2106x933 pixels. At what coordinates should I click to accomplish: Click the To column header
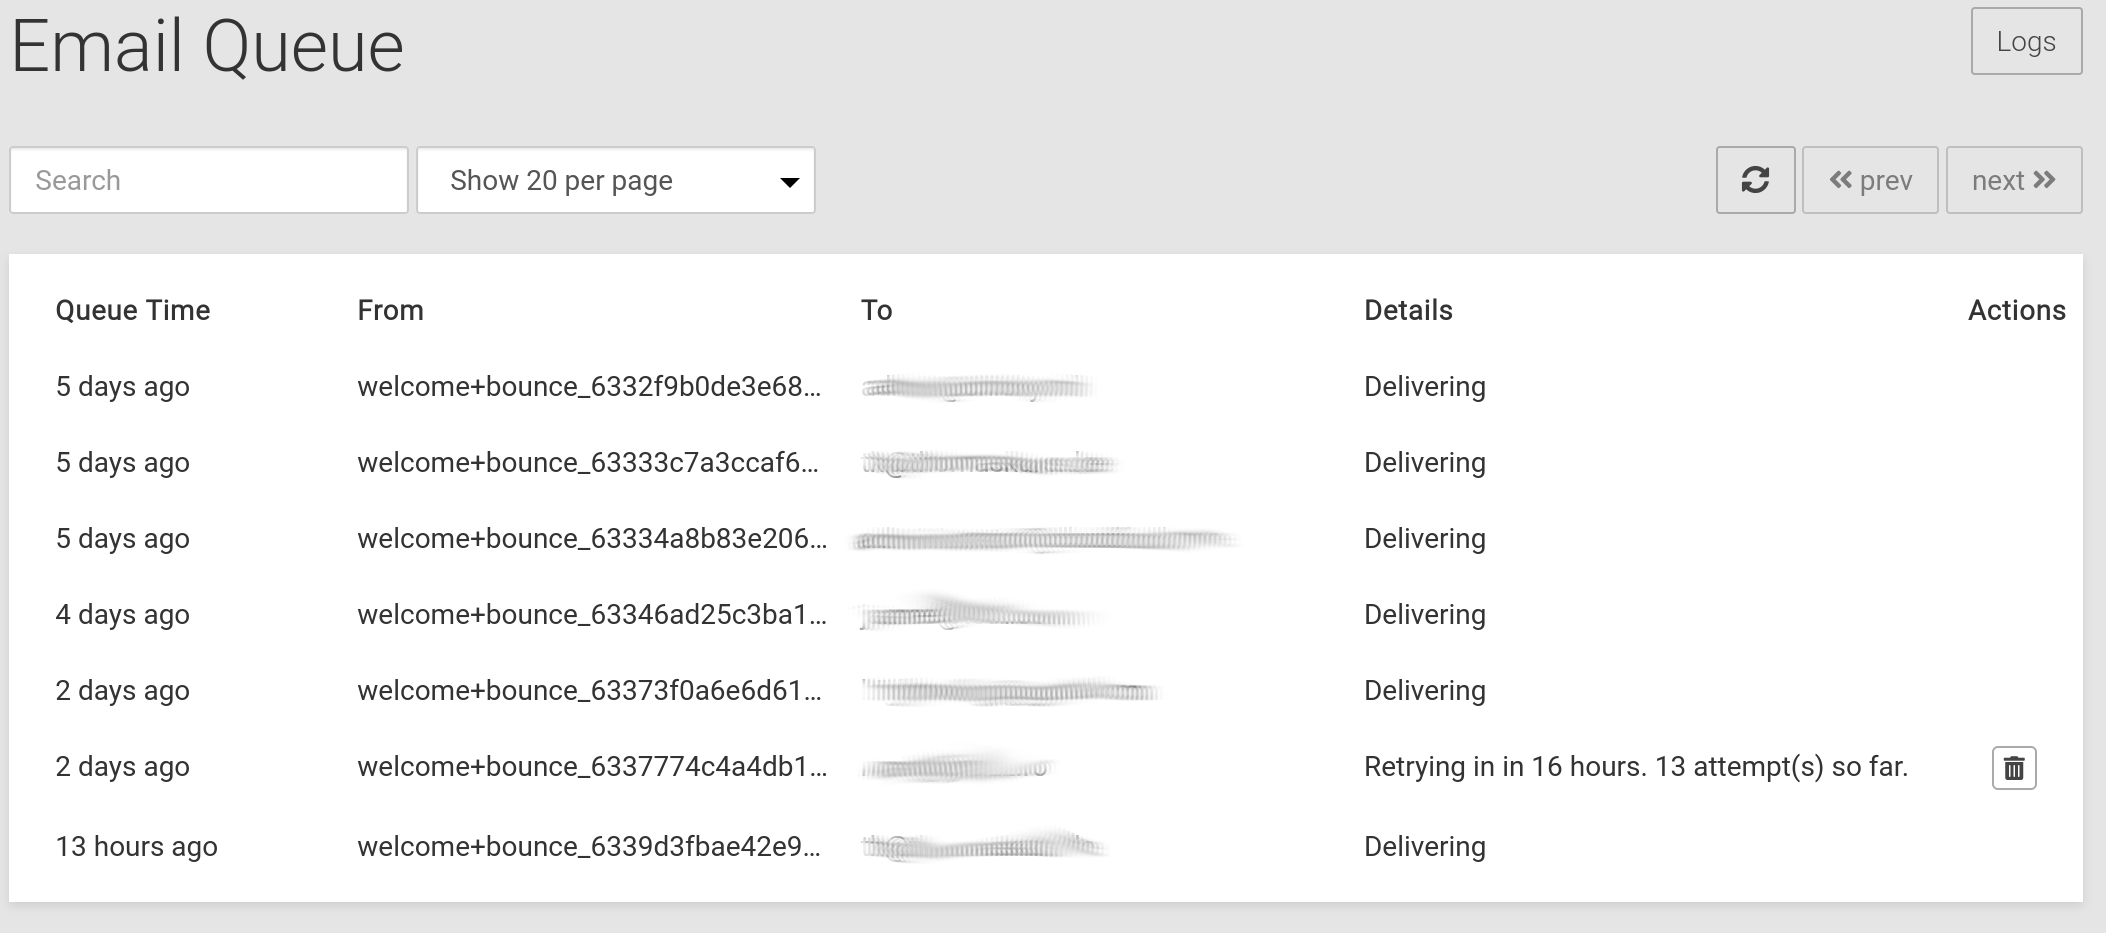pos(876,310)
